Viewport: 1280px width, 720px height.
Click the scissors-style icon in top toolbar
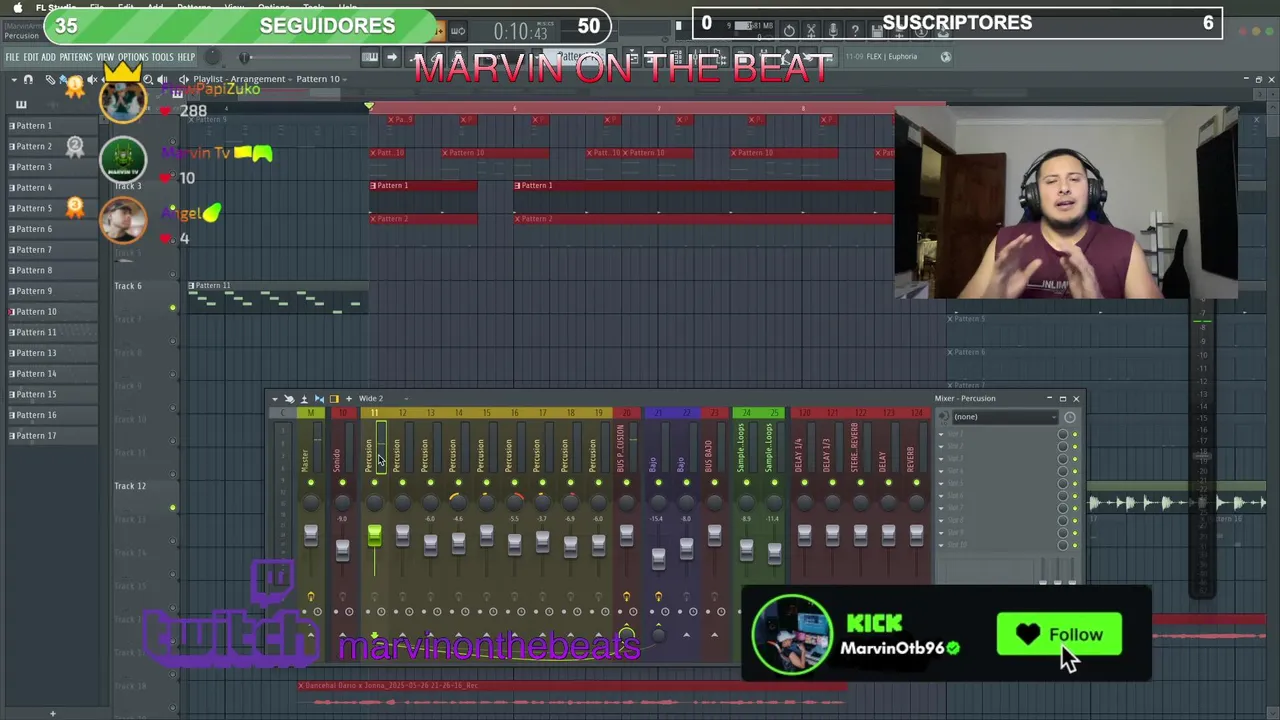tap(811, 31)
